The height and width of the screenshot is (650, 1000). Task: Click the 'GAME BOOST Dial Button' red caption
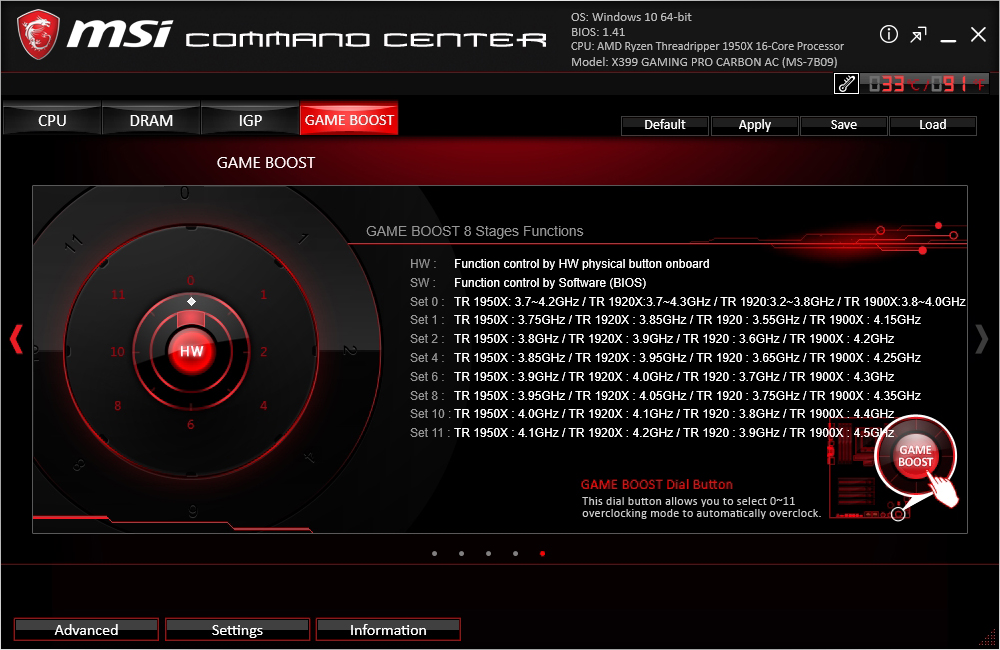657,484
